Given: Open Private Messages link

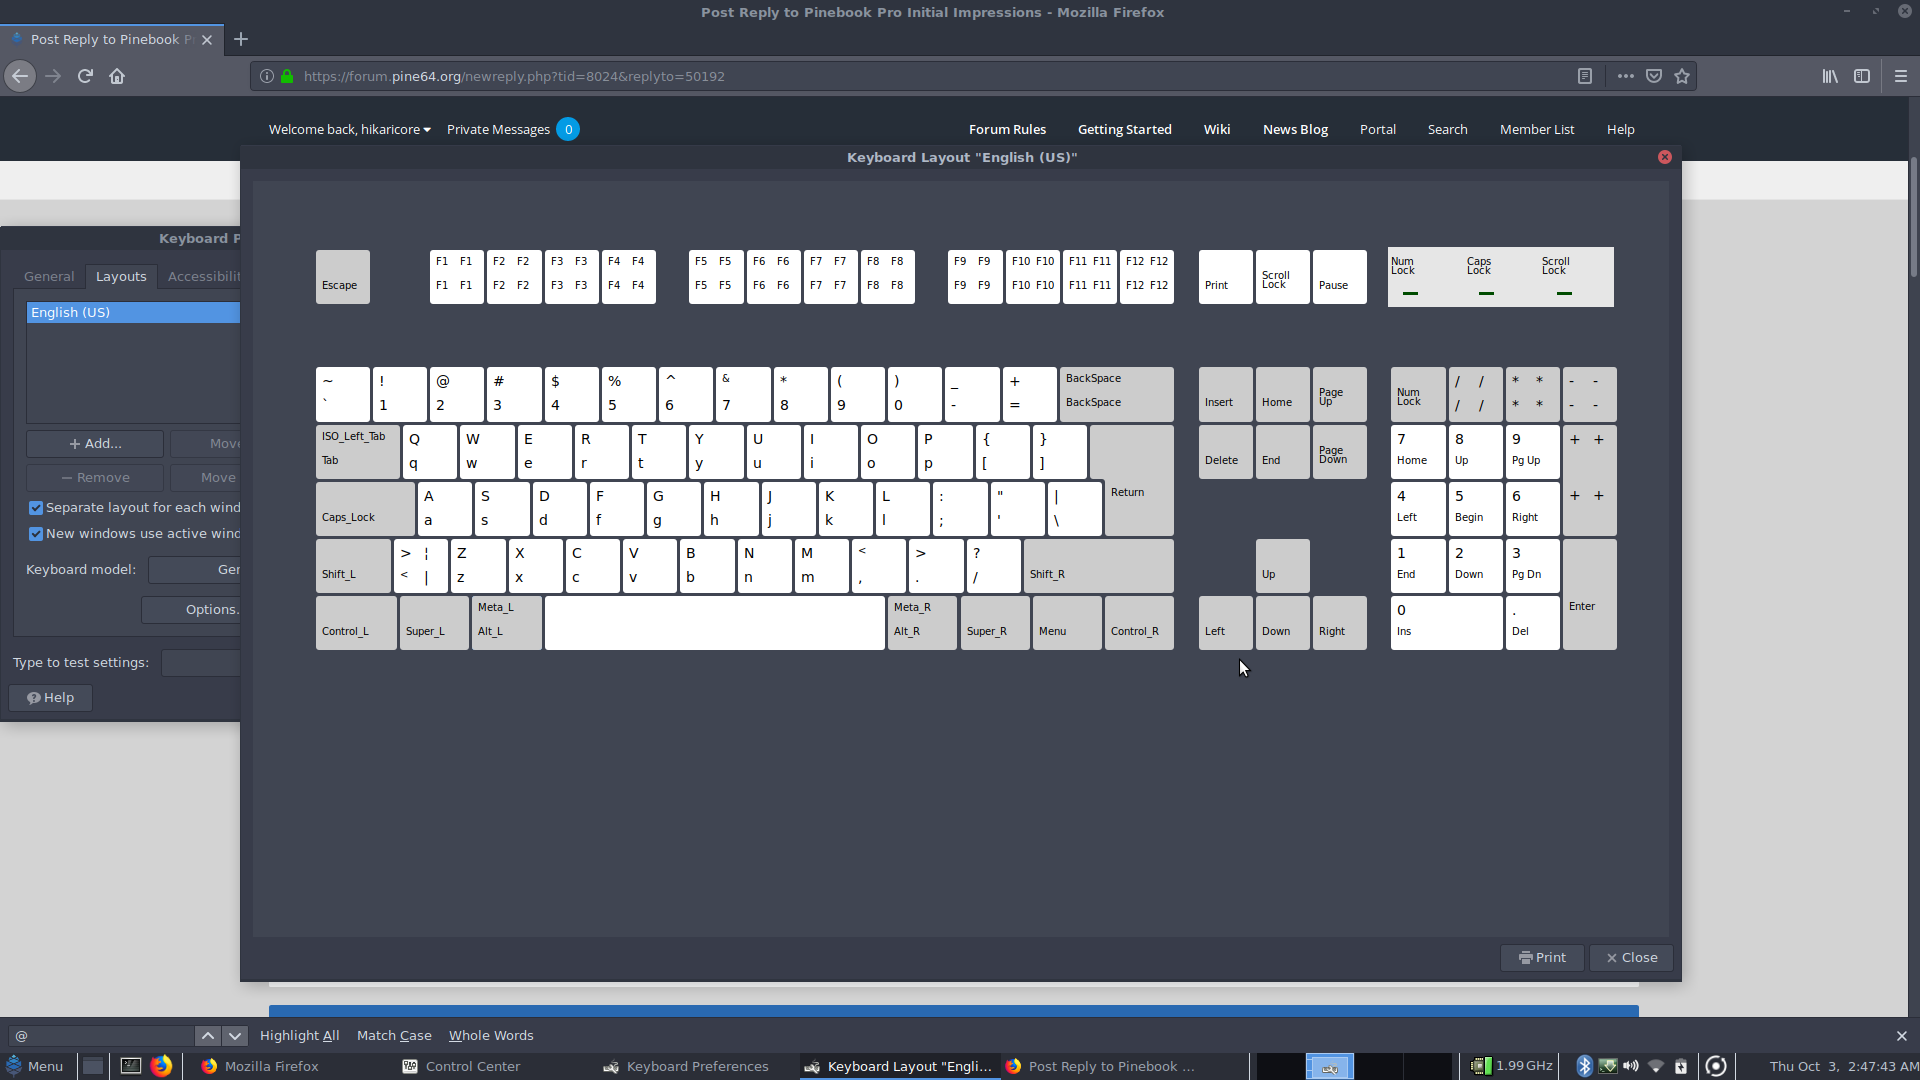Looking at the screenshot, I should point(498,130).
